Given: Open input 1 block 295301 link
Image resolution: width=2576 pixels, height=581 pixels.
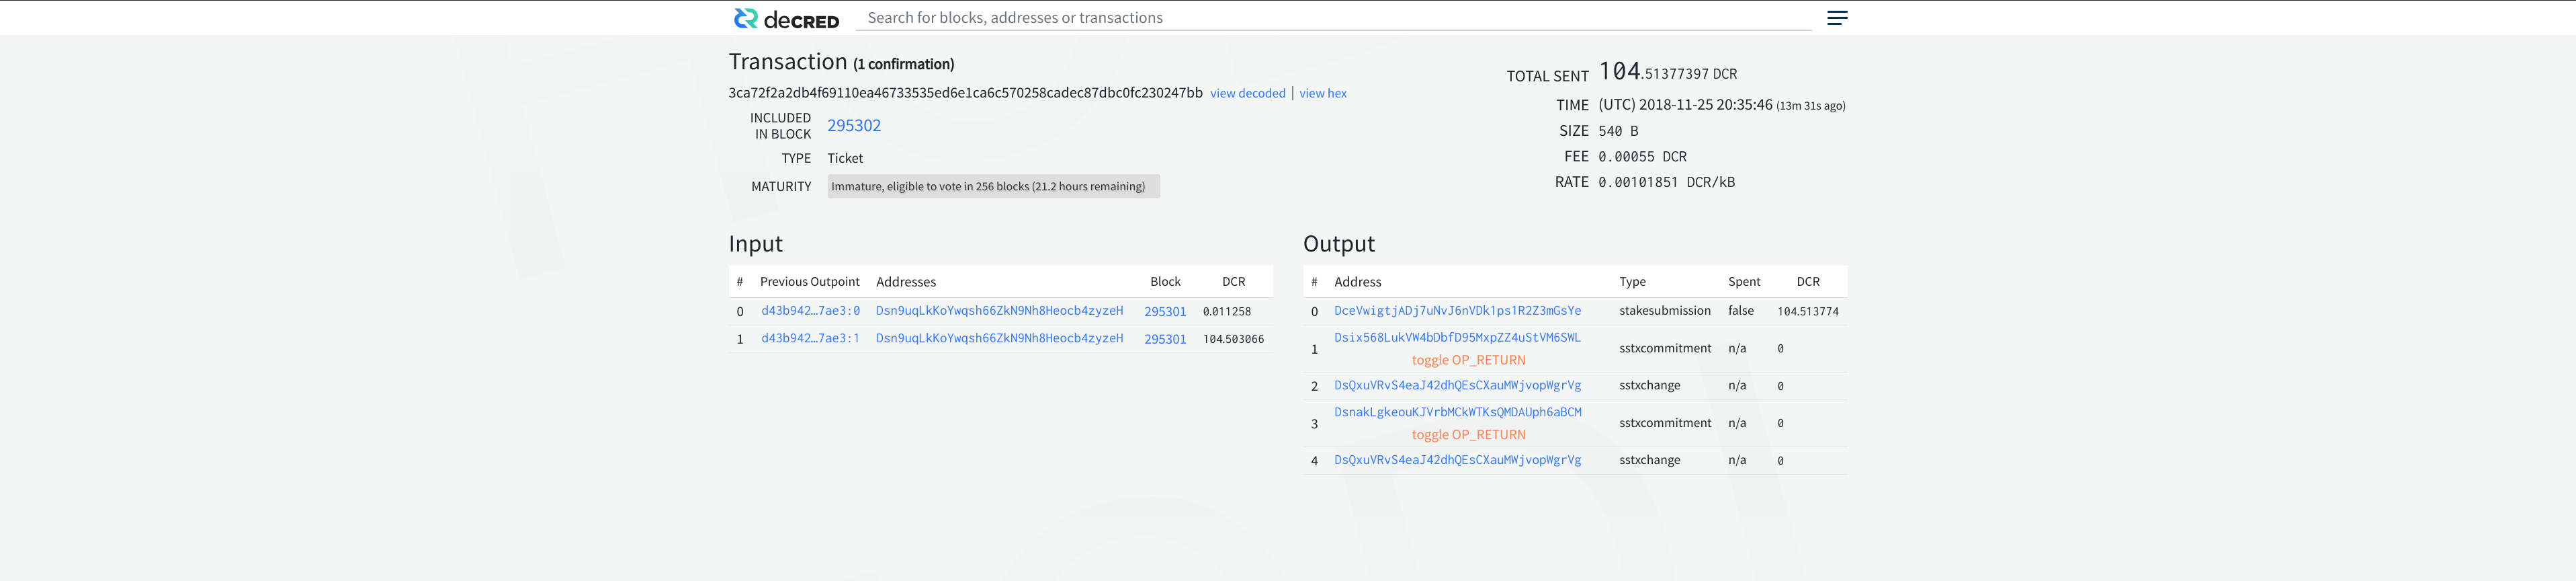Looking at the screenshot, I should [x=1165, y=339].
